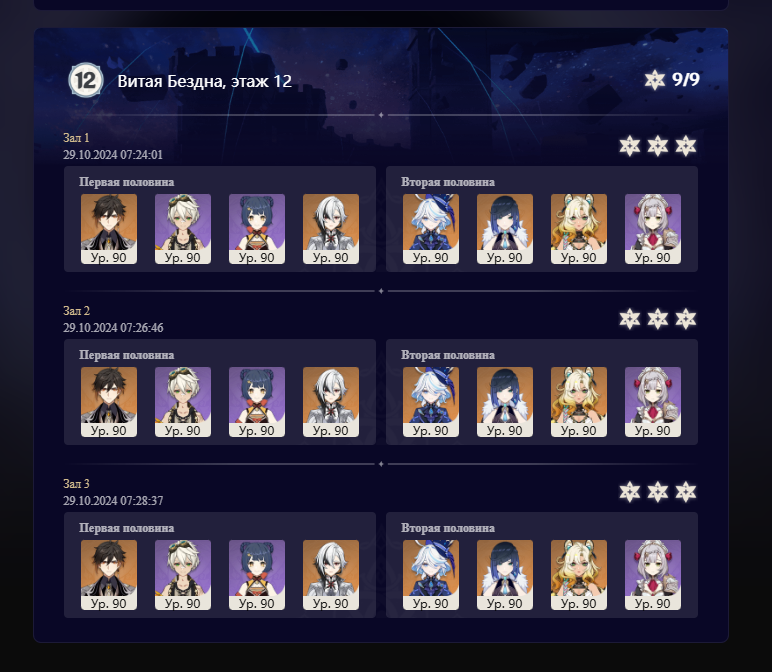Click last star icon of Зал 2
The image size is (772, 672).
pyautogui.click(x=686, y=319)
